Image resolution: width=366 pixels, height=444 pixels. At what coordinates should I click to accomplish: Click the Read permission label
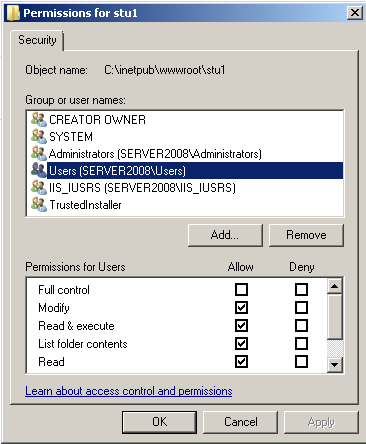(51, 362)
